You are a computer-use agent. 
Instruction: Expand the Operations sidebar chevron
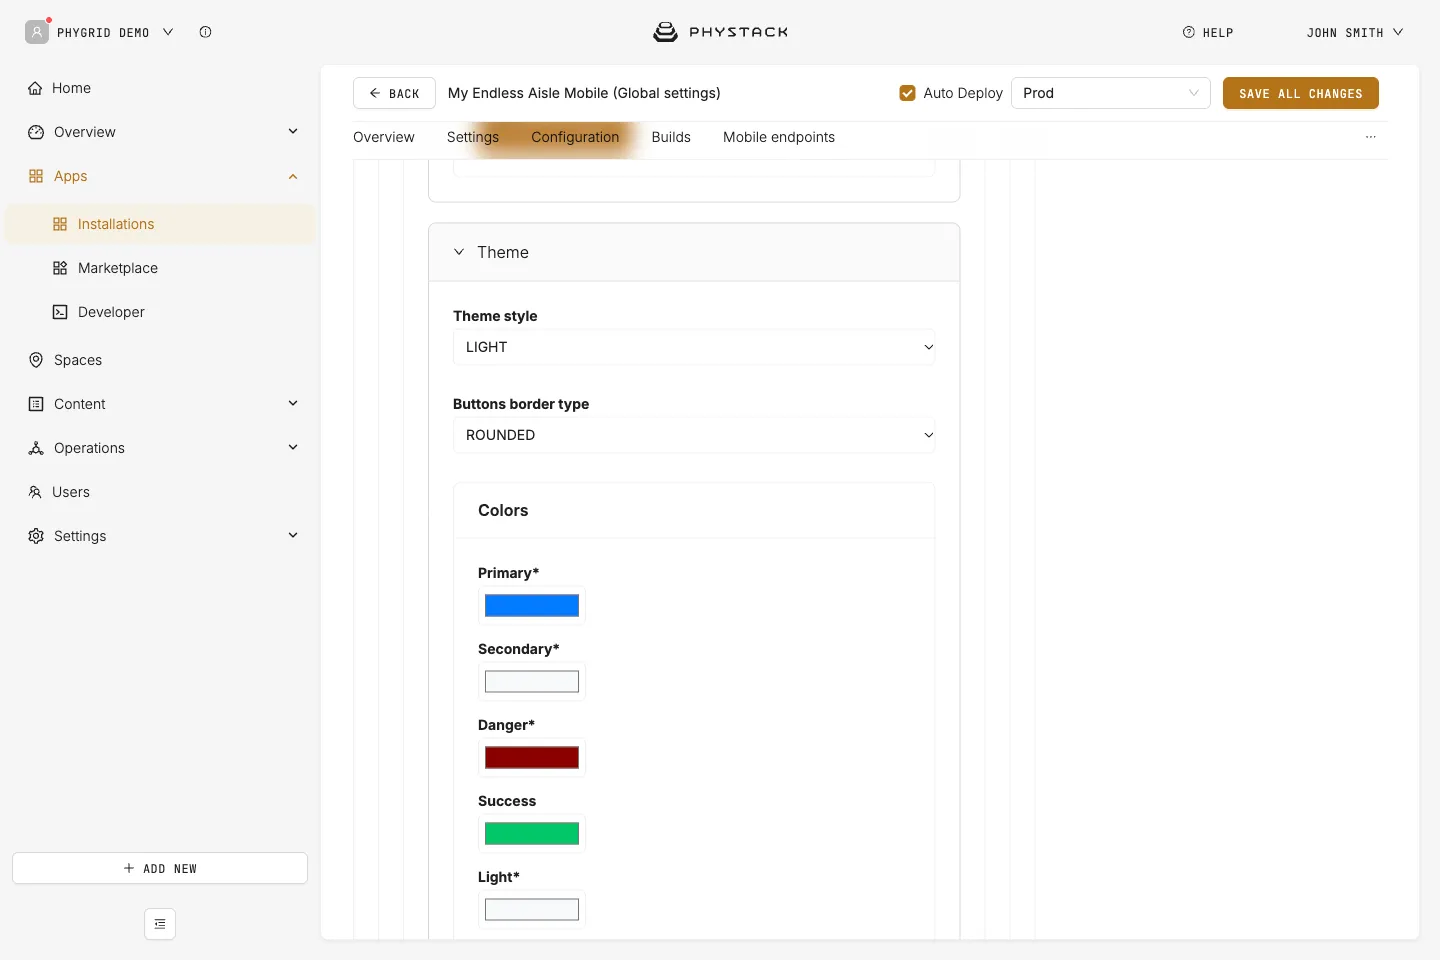[293, 447]
